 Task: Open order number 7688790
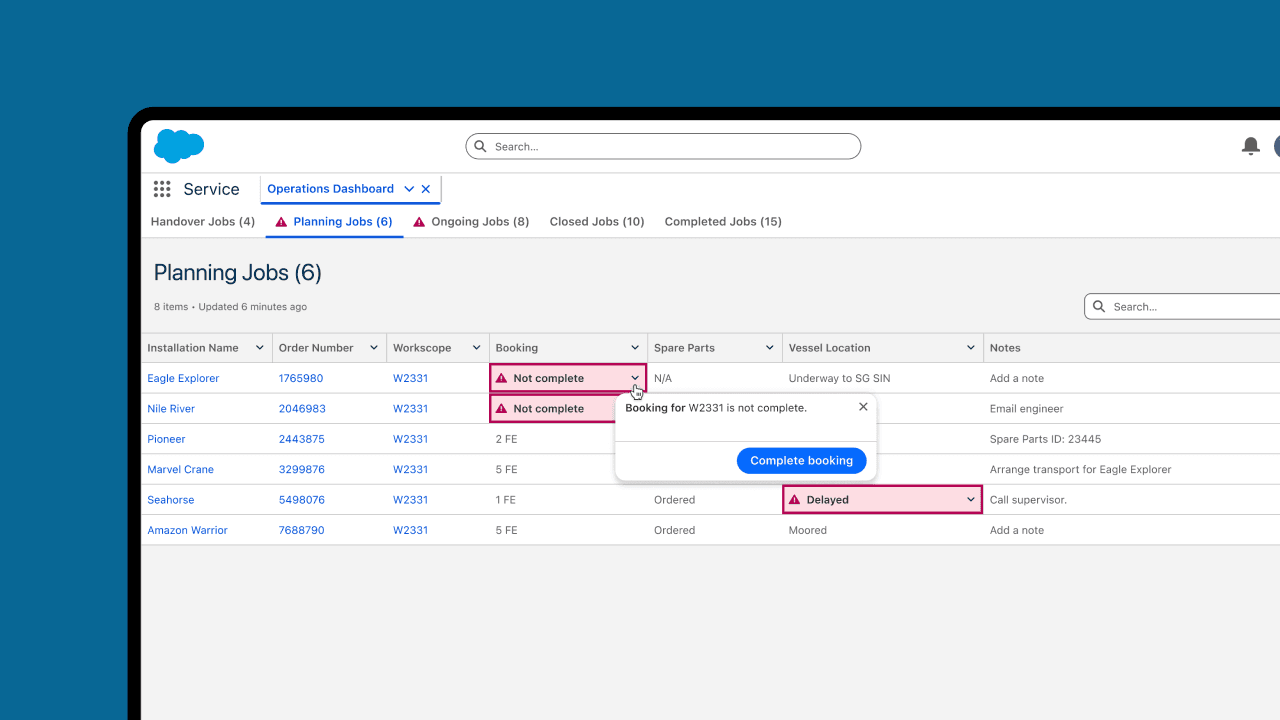[x=302, y=530]
